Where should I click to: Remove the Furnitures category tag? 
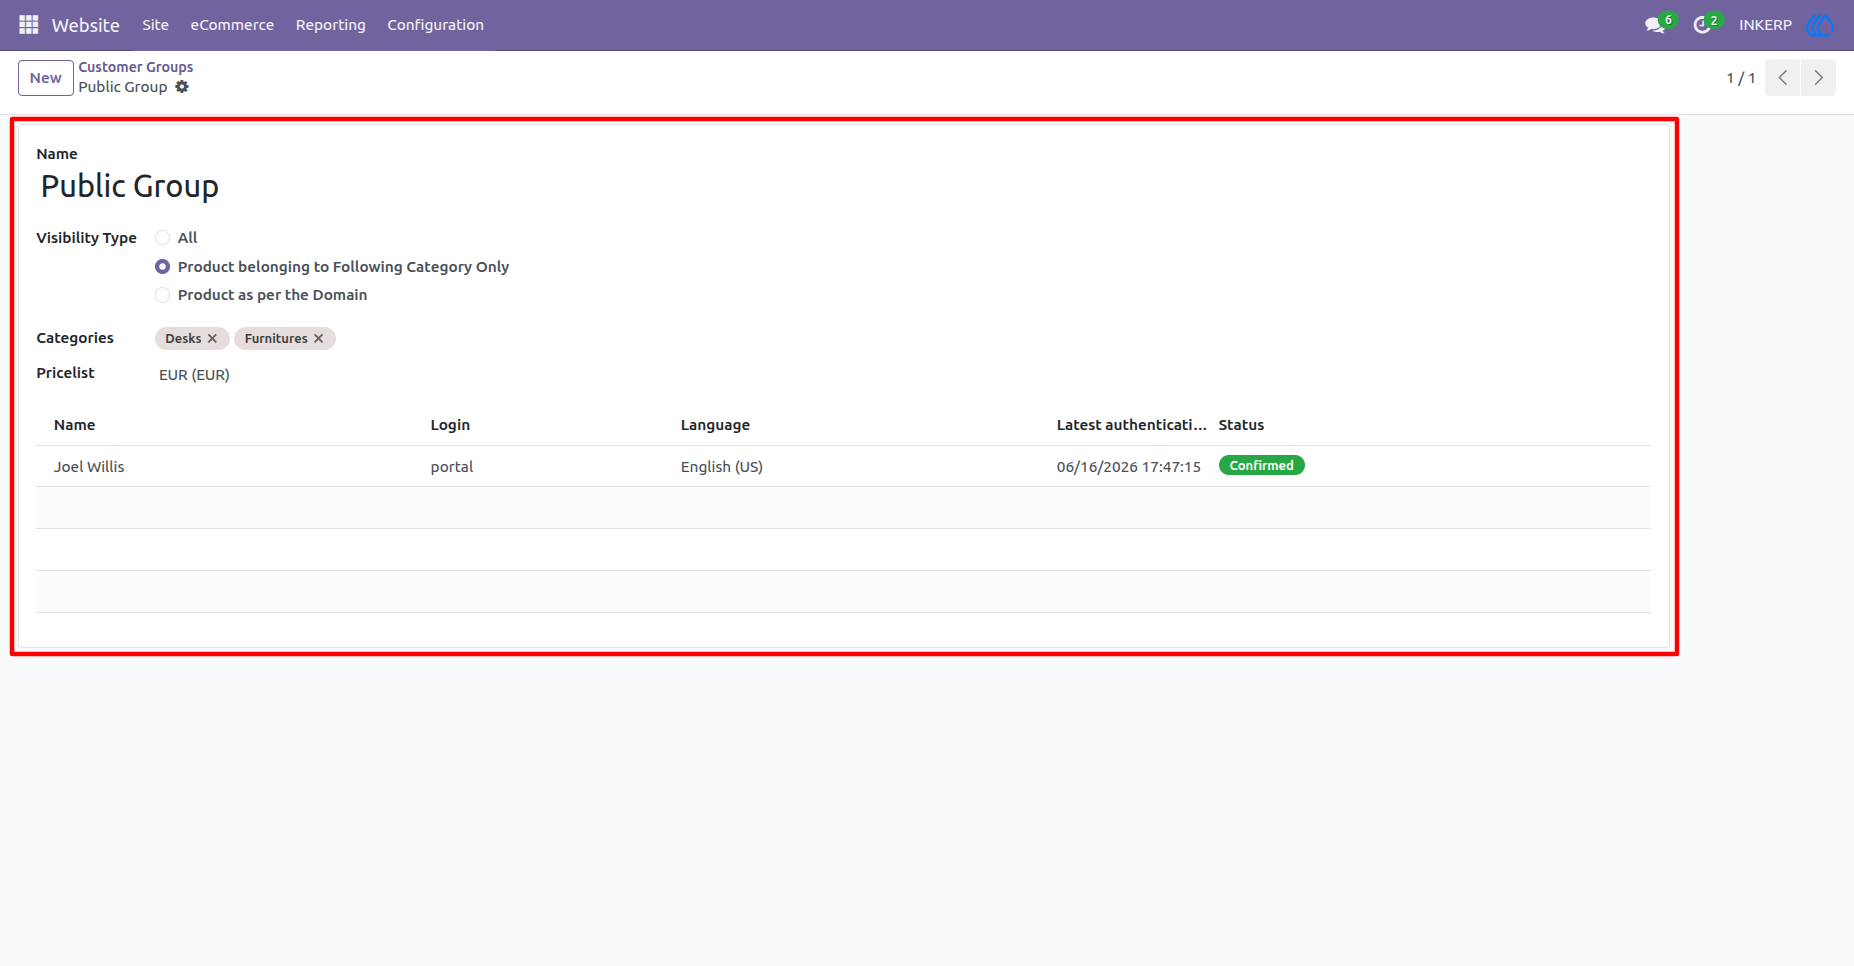[x=318, y=339]
